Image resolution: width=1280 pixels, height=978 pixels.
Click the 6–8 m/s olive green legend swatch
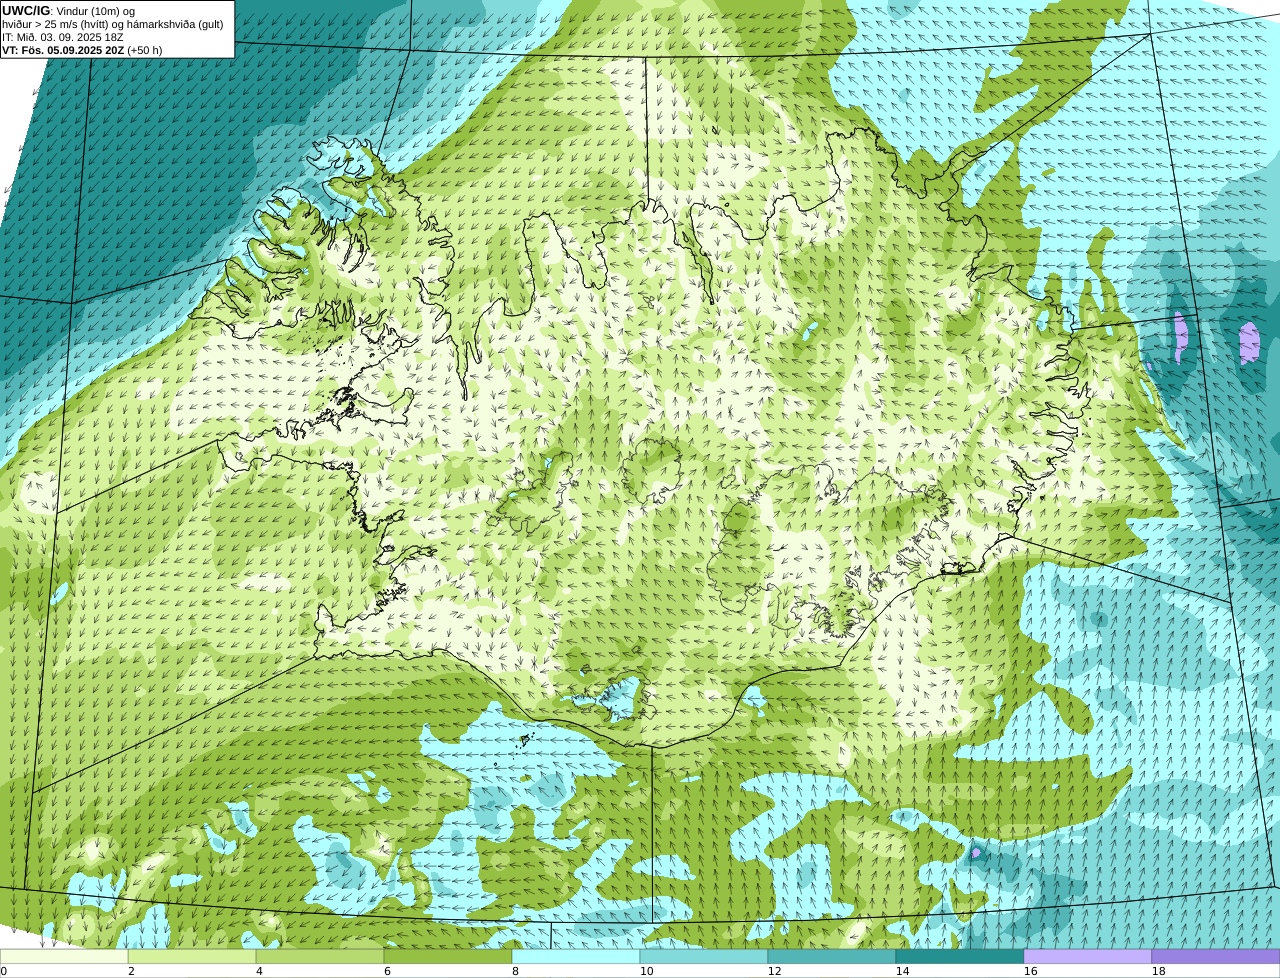coord(448,957)
